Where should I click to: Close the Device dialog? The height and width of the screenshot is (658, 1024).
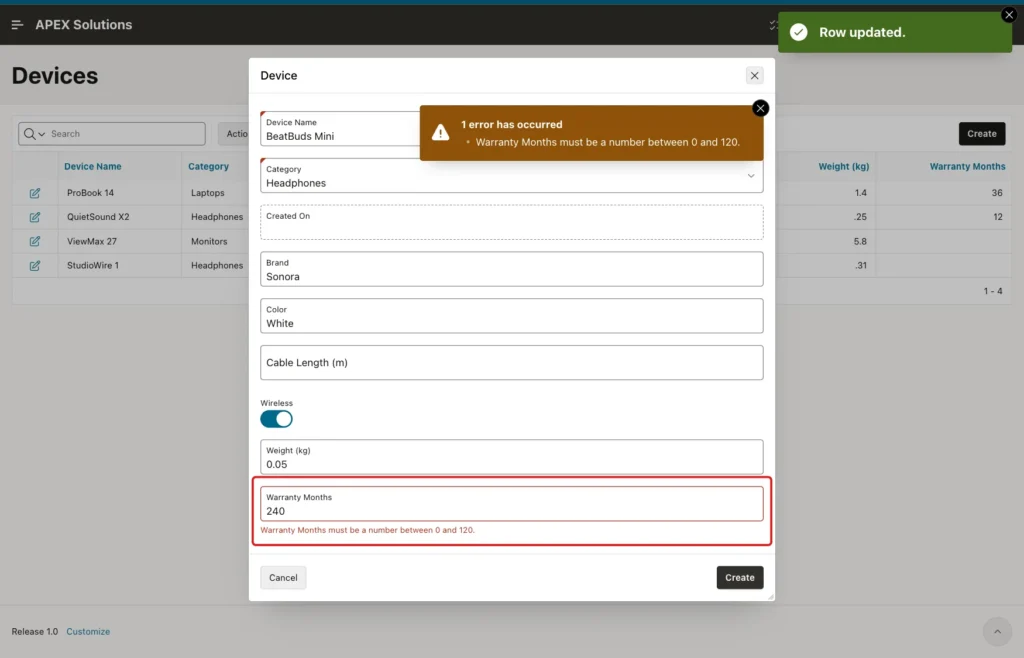[754, 76]
